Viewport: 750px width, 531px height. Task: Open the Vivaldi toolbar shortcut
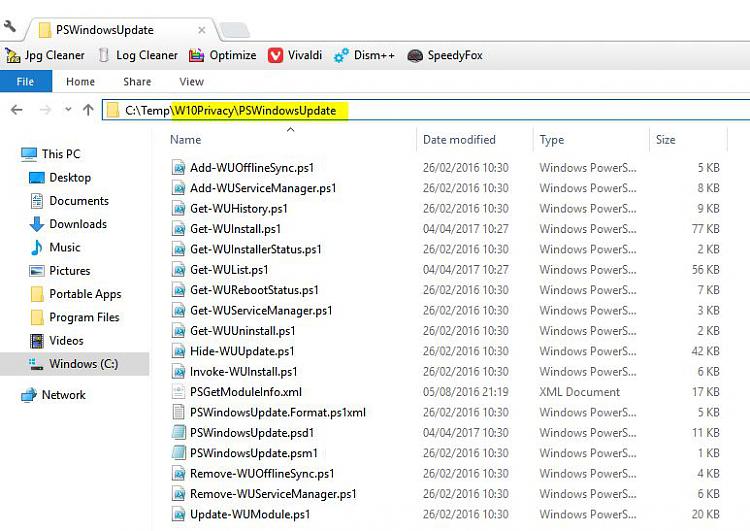point(295,55)
